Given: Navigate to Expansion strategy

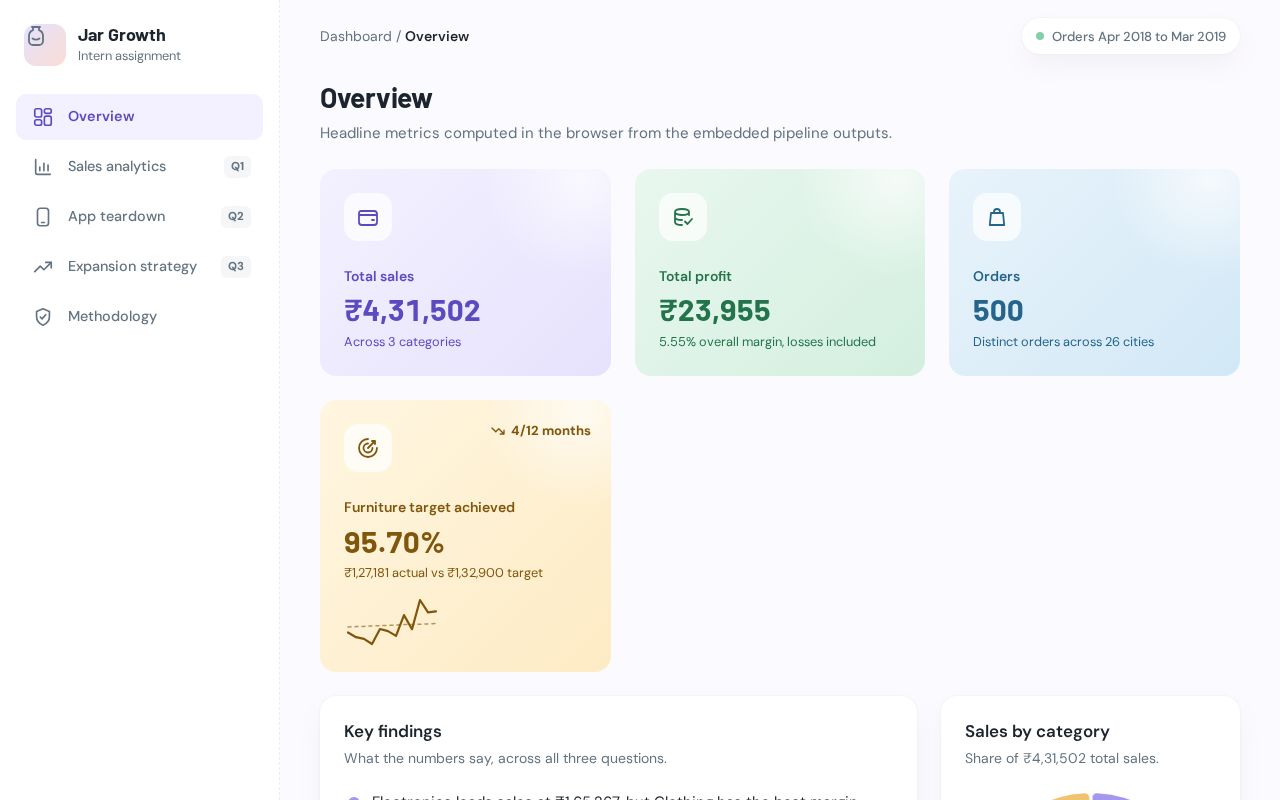Looking at the screenshot, I should [139, 267].
